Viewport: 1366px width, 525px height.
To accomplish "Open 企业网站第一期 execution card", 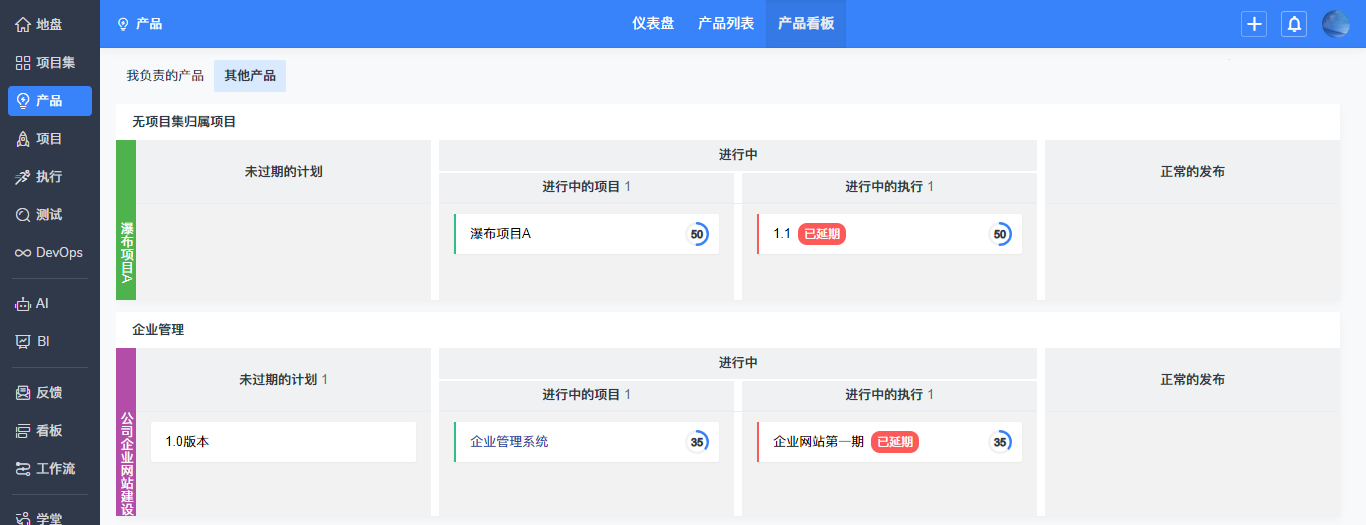I will point(890,442).
